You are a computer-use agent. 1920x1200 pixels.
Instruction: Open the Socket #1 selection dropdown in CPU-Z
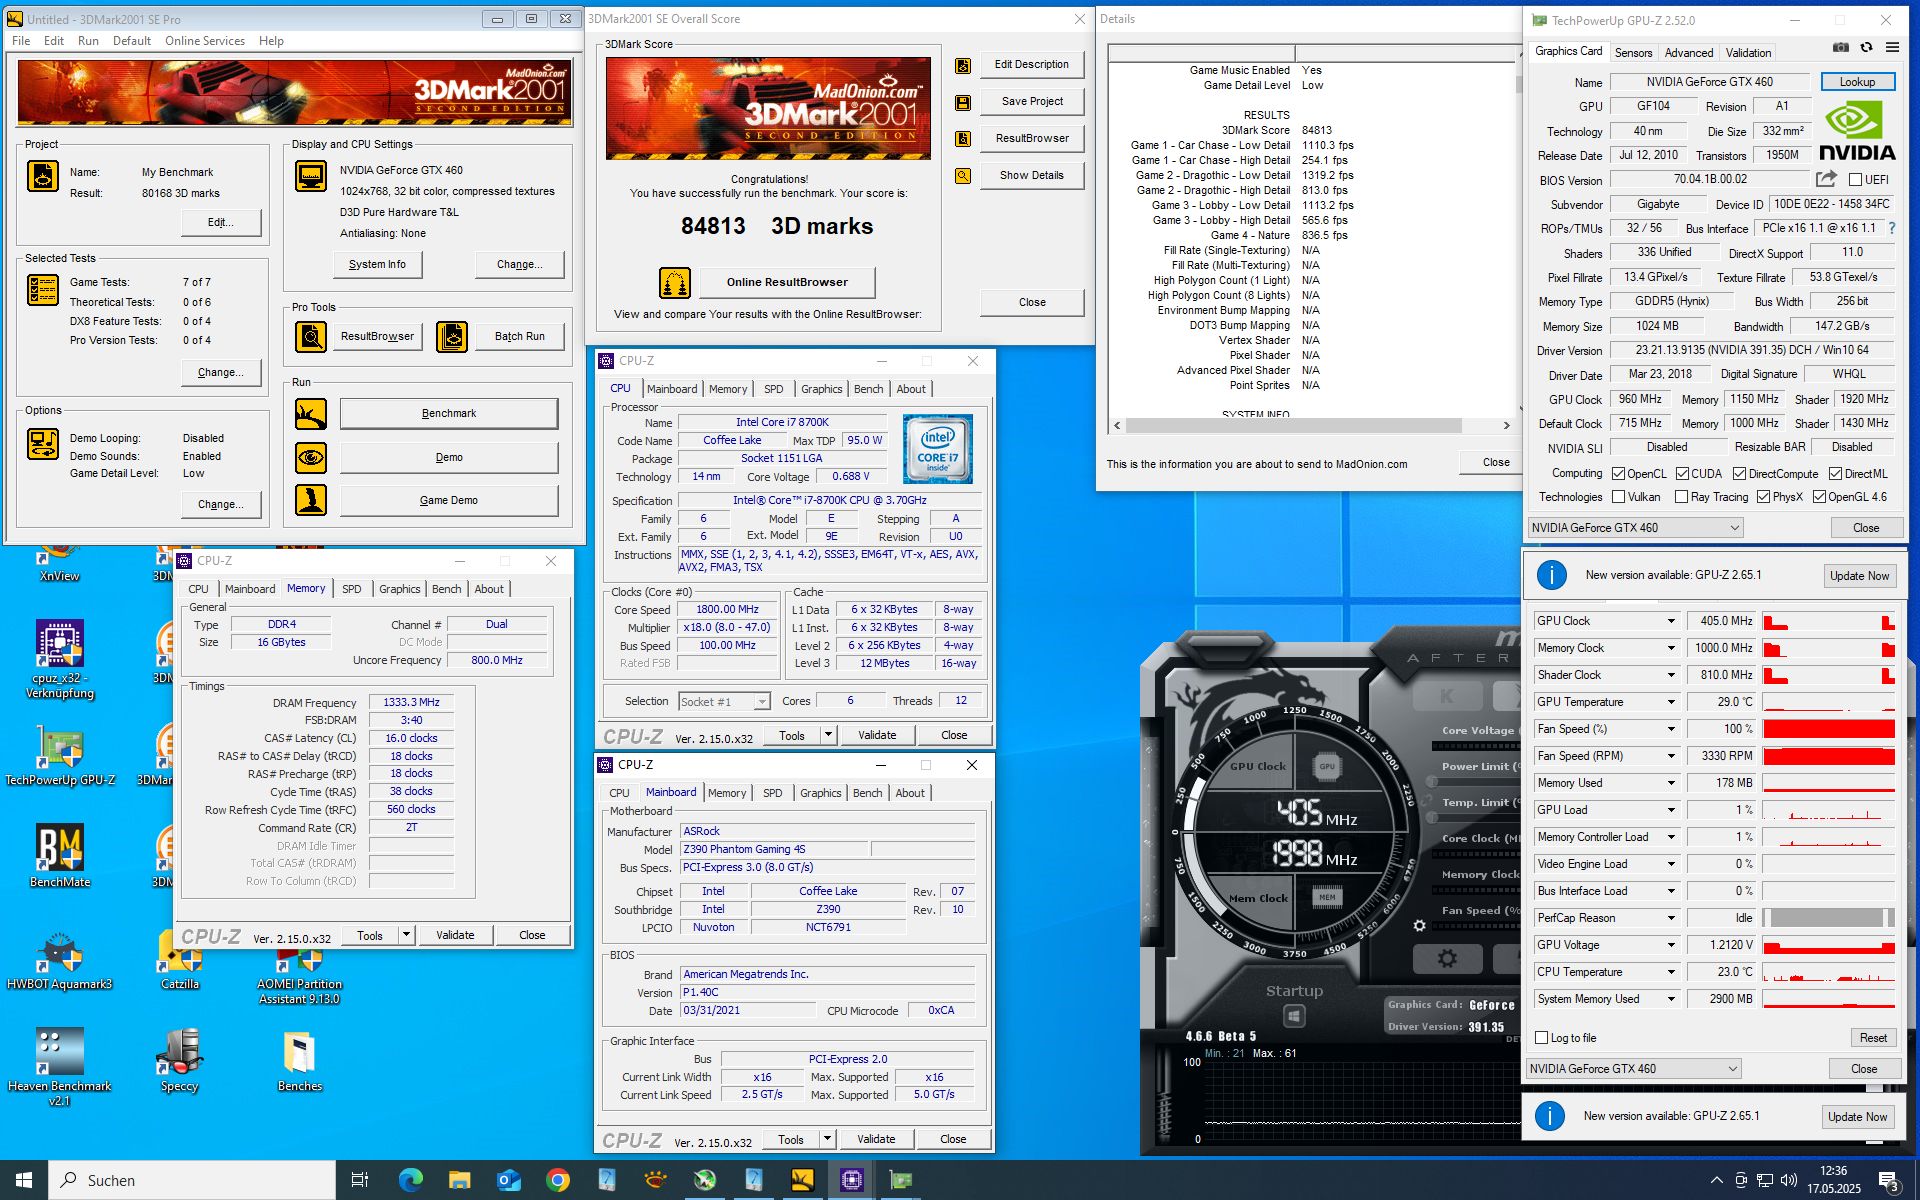click(724, 702)
